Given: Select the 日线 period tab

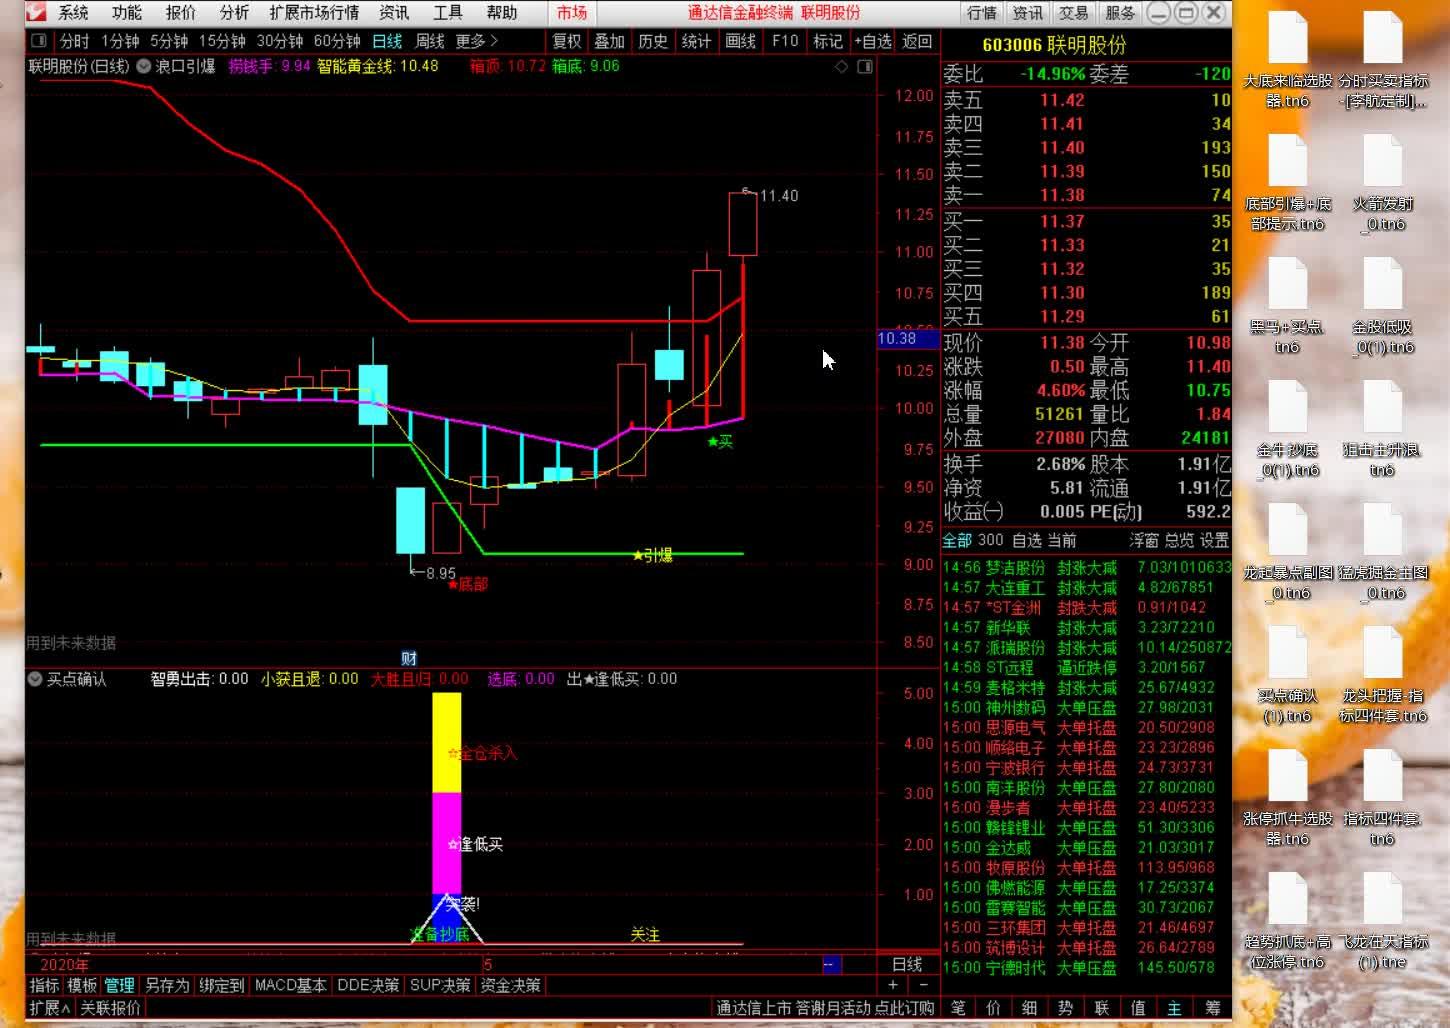Looking at the screenshot, I should 387,41.
